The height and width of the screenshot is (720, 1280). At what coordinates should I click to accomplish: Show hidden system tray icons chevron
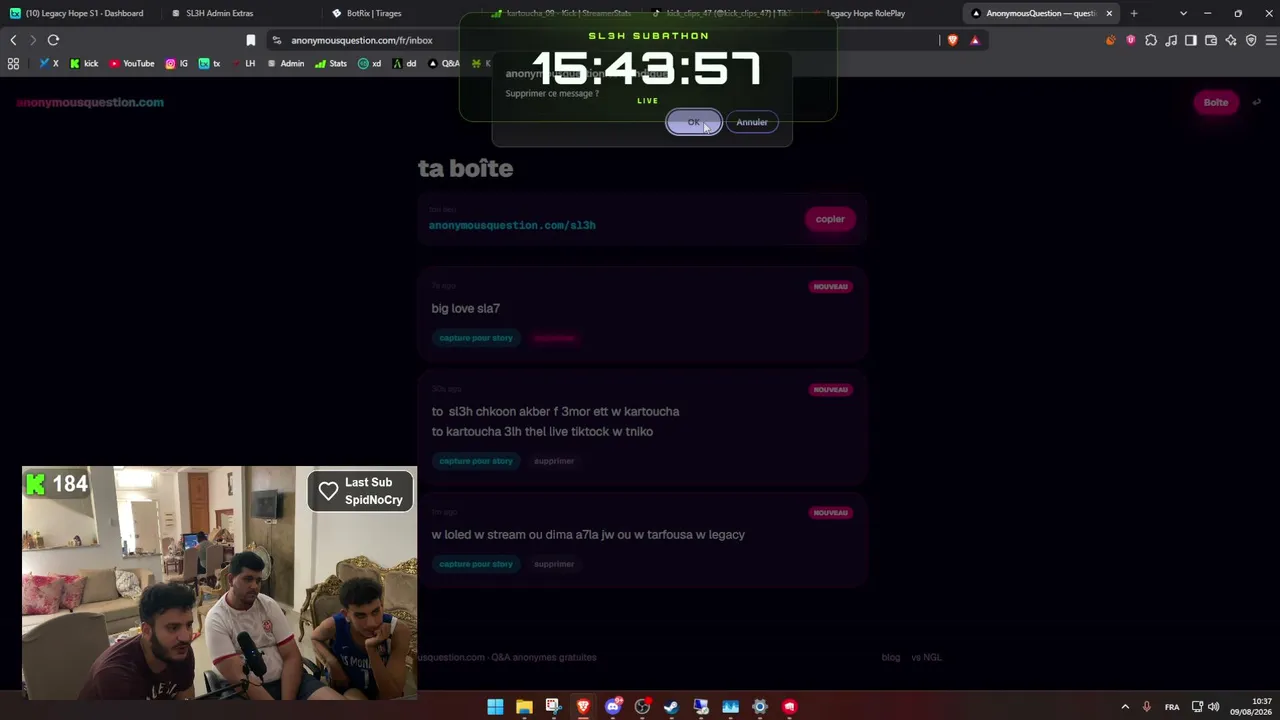point(1125,707)
